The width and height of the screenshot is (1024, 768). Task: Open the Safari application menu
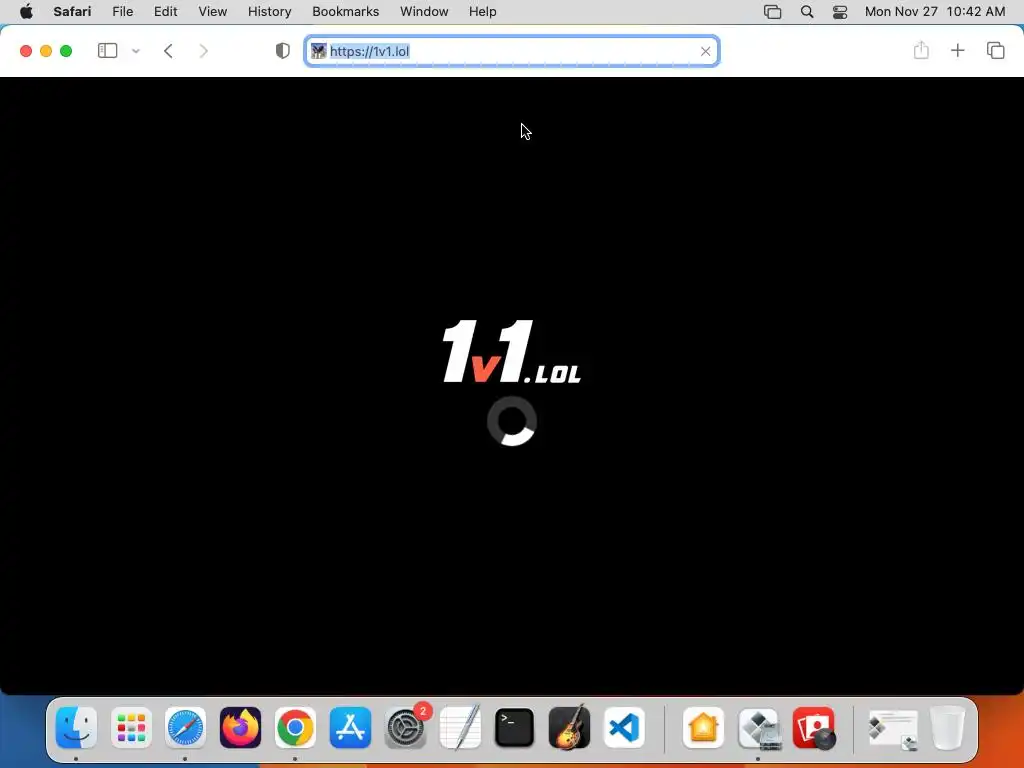(72, 12)
